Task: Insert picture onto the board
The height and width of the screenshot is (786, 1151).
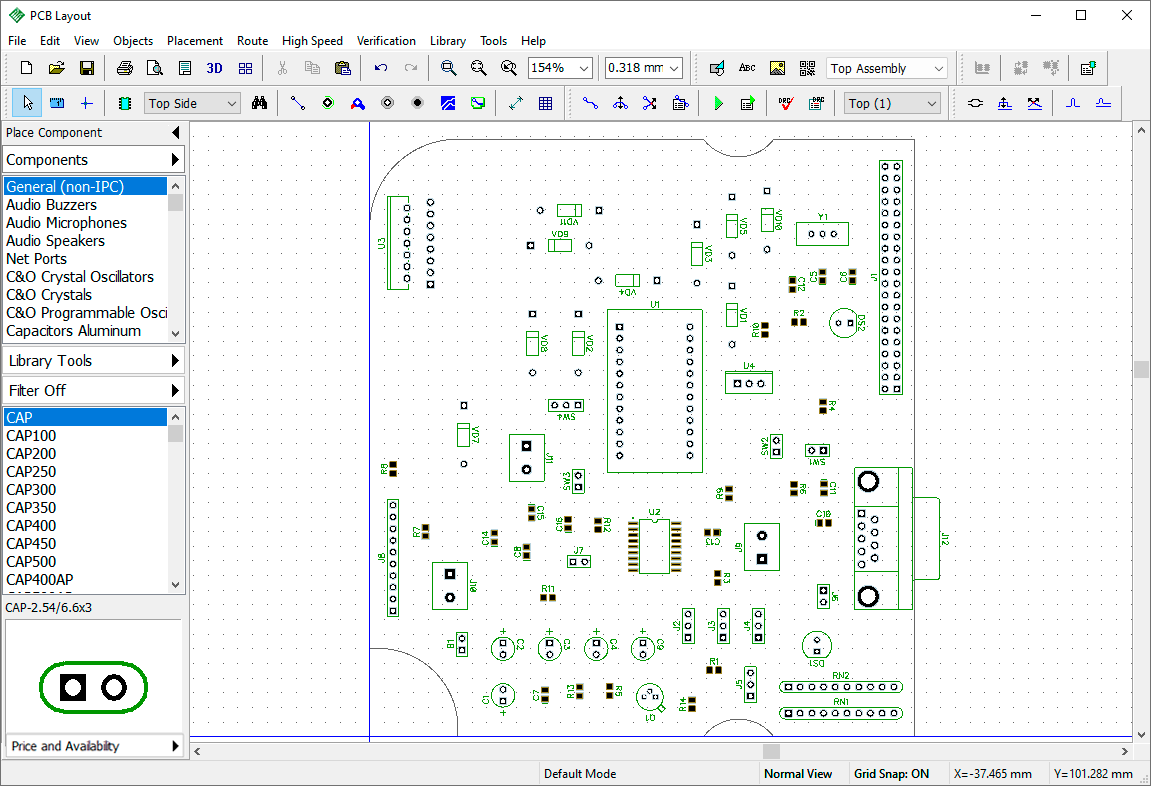Action: pyautogui.click(x=777, y=68)
